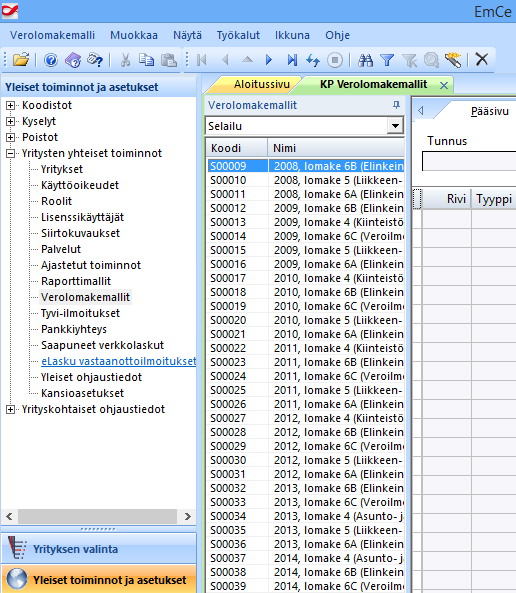This screenshot has height=593, width=516.
Task: Go to first record using the navigation icon
Action: click(x=202, y=60)
